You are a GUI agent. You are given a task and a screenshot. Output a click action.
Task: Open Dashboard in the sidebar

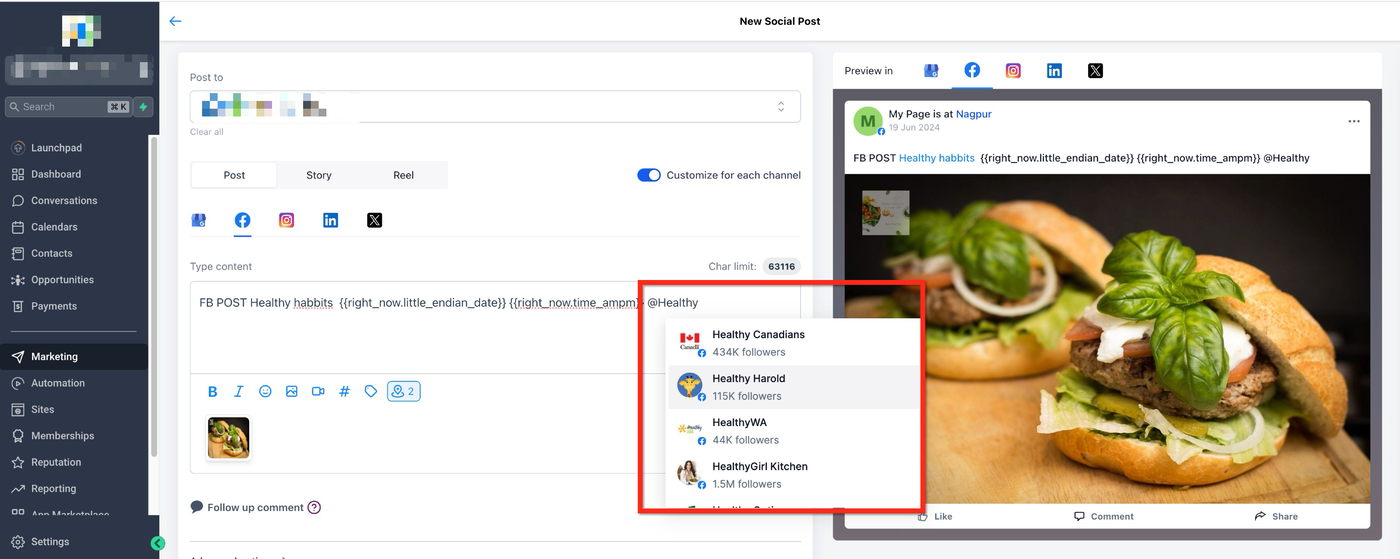pos(56,174)
